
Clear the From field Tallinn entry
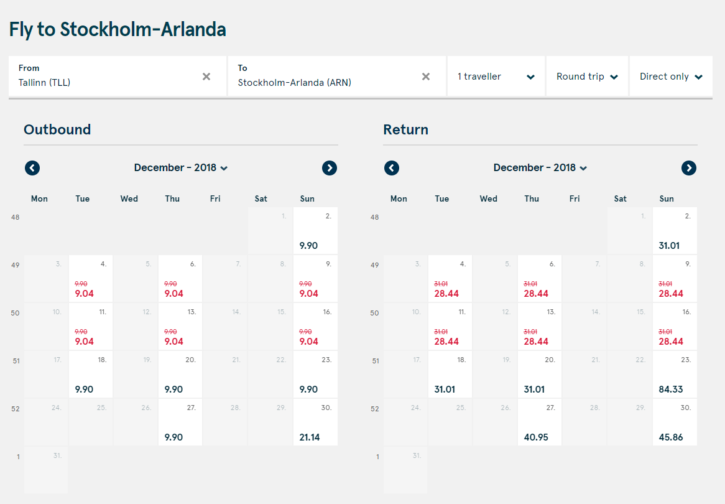coord(206,76)
